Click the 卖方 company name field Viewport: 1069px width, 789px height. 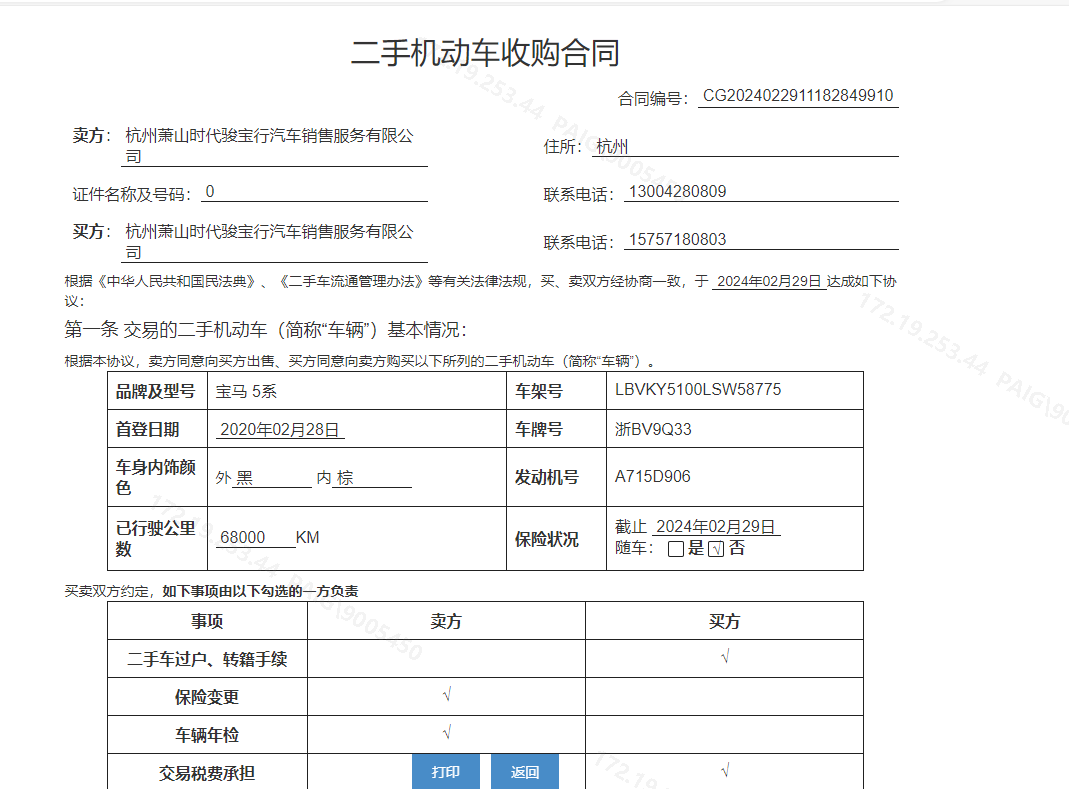pos(275,146)
